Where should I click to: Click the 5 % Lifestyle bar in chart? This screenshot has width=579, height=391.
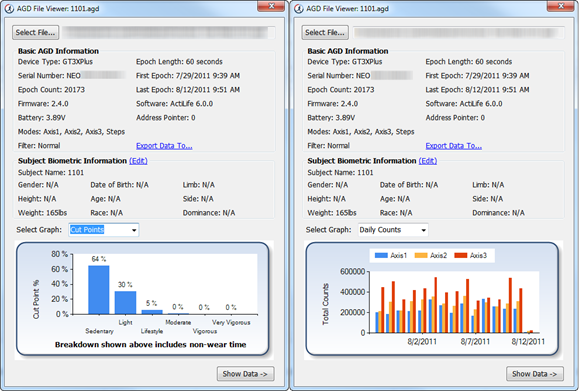pos(152,312)
